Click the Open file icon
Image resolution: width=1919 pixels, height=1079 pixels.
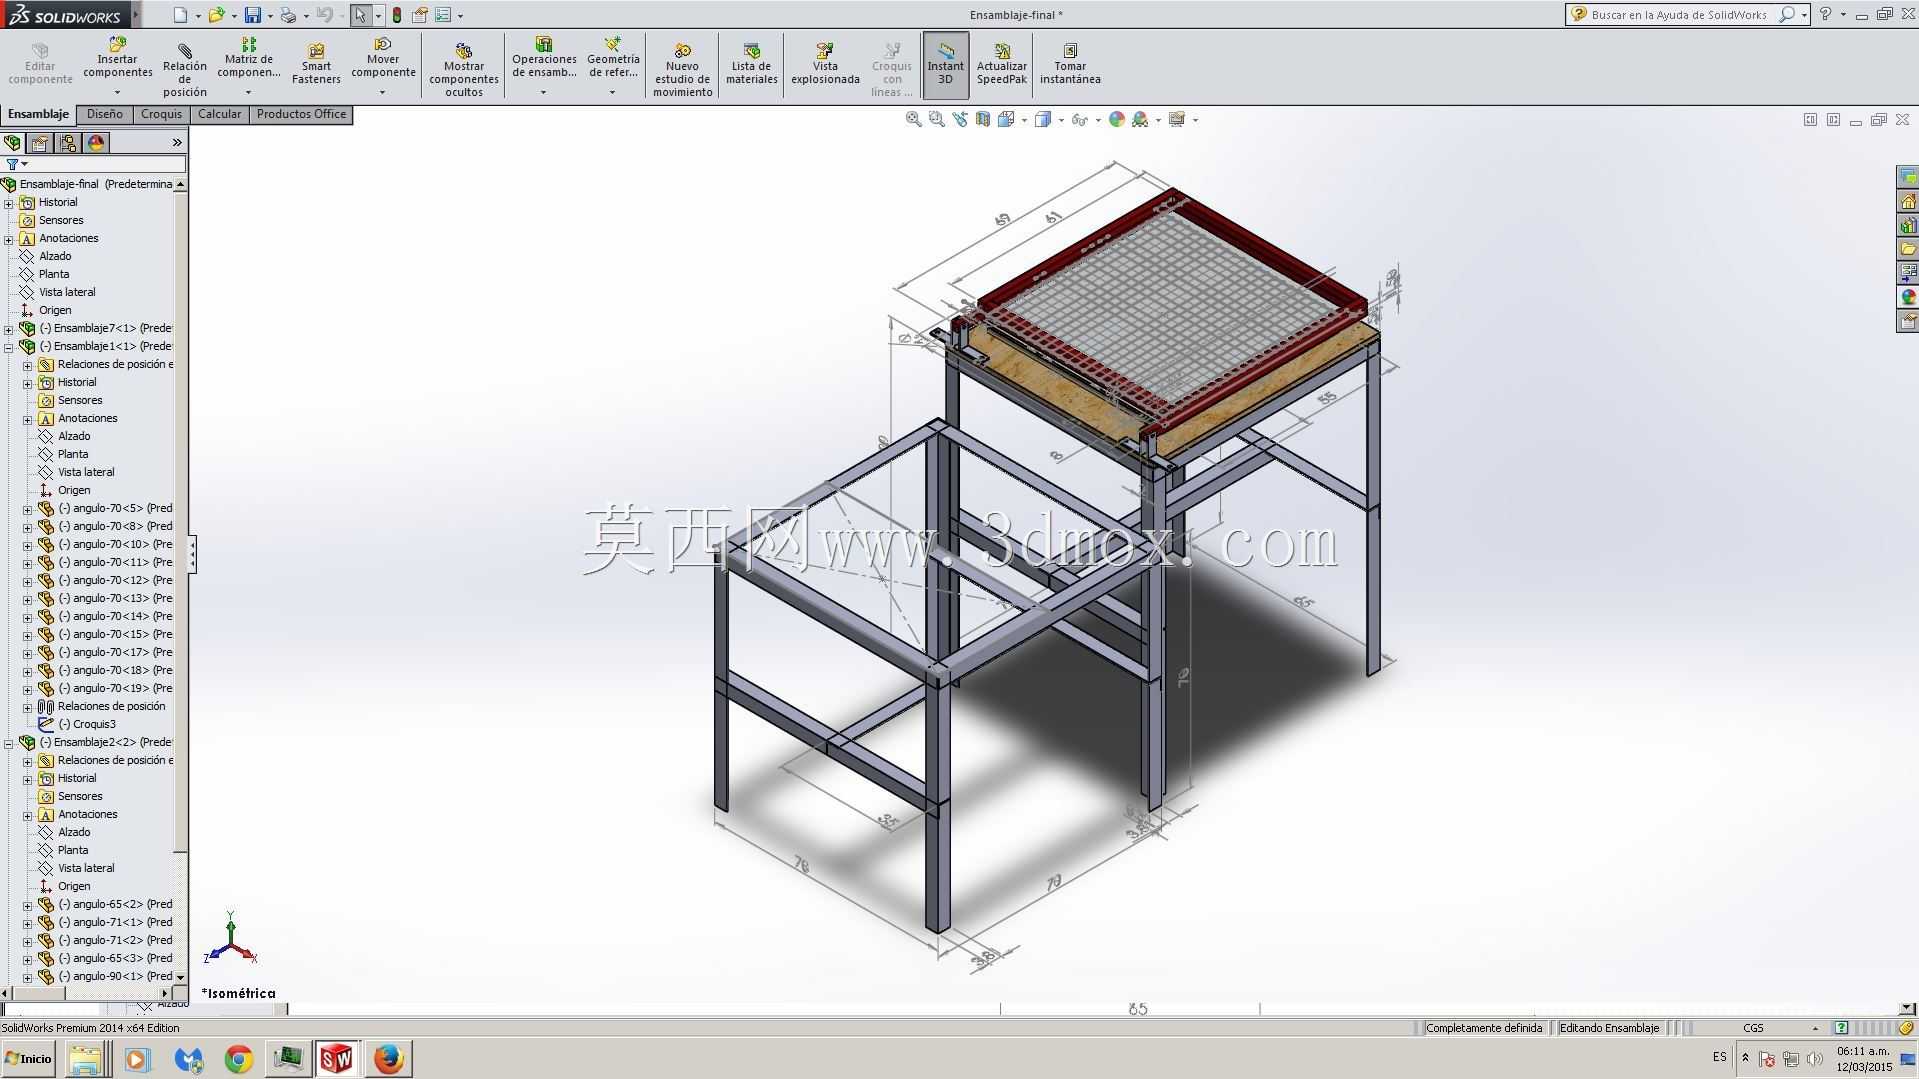(215, 15)
